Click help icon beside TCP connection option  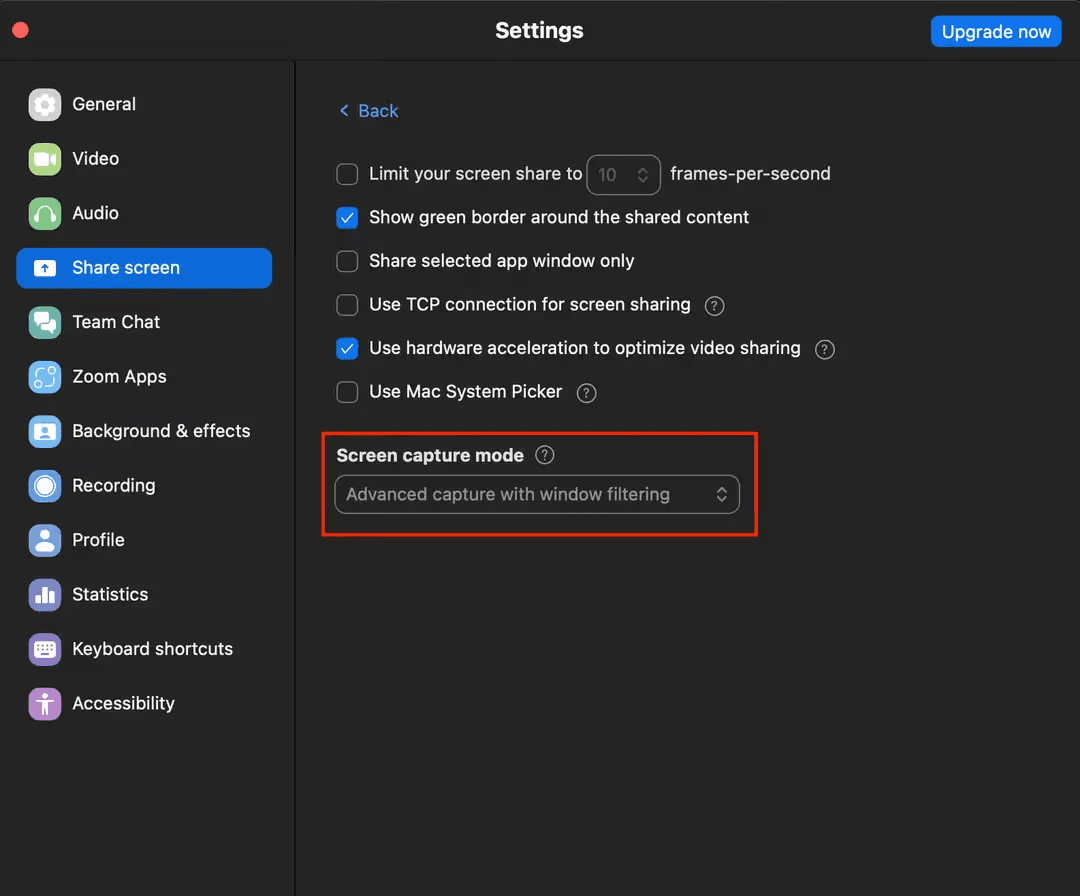[x=714, y=306]
